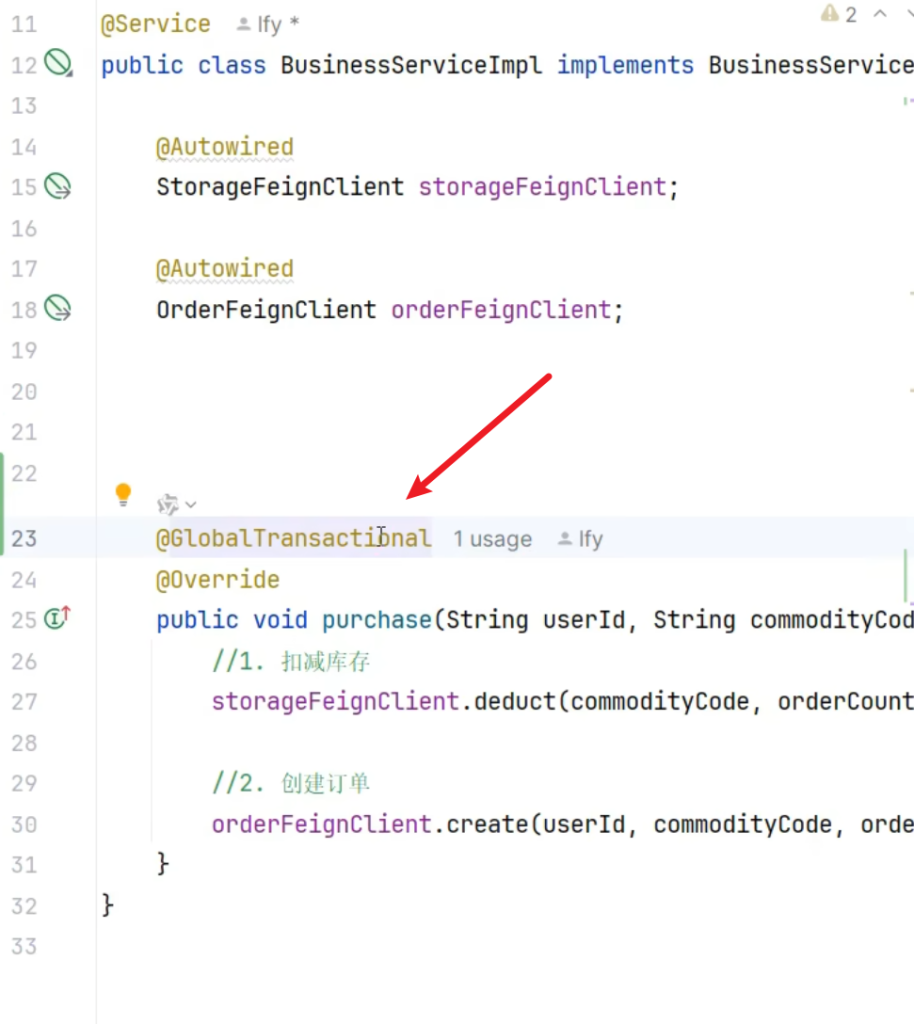Image resolution: width=914 pixels, height=1024 pixels.
Task: Click line number 20 in the gutter
Action: pos(24,391)
